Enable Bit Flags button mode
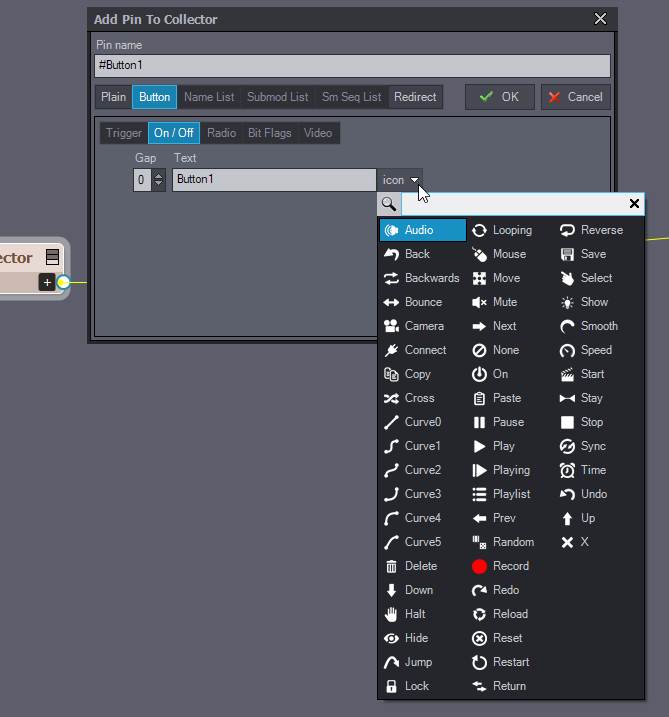The image size is (669, 717). click(x=270, y=133)
